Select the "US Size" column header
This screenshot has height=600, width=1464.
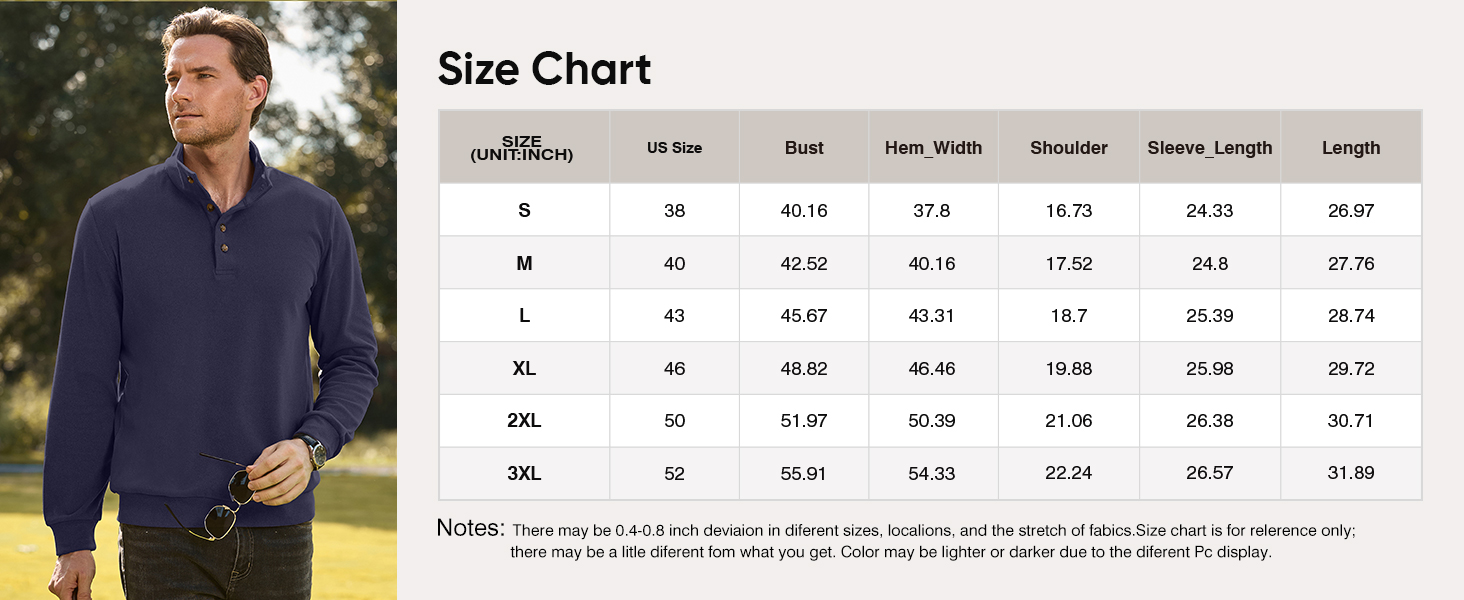point(674,148)
